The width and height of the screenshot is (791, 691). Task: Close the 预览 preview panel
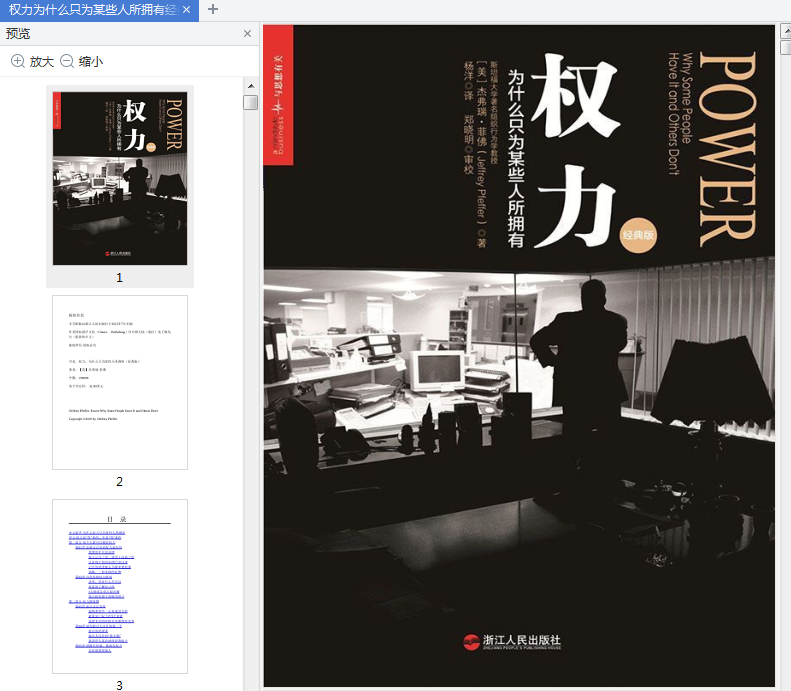pyautogui.click(x=247, y=33)
